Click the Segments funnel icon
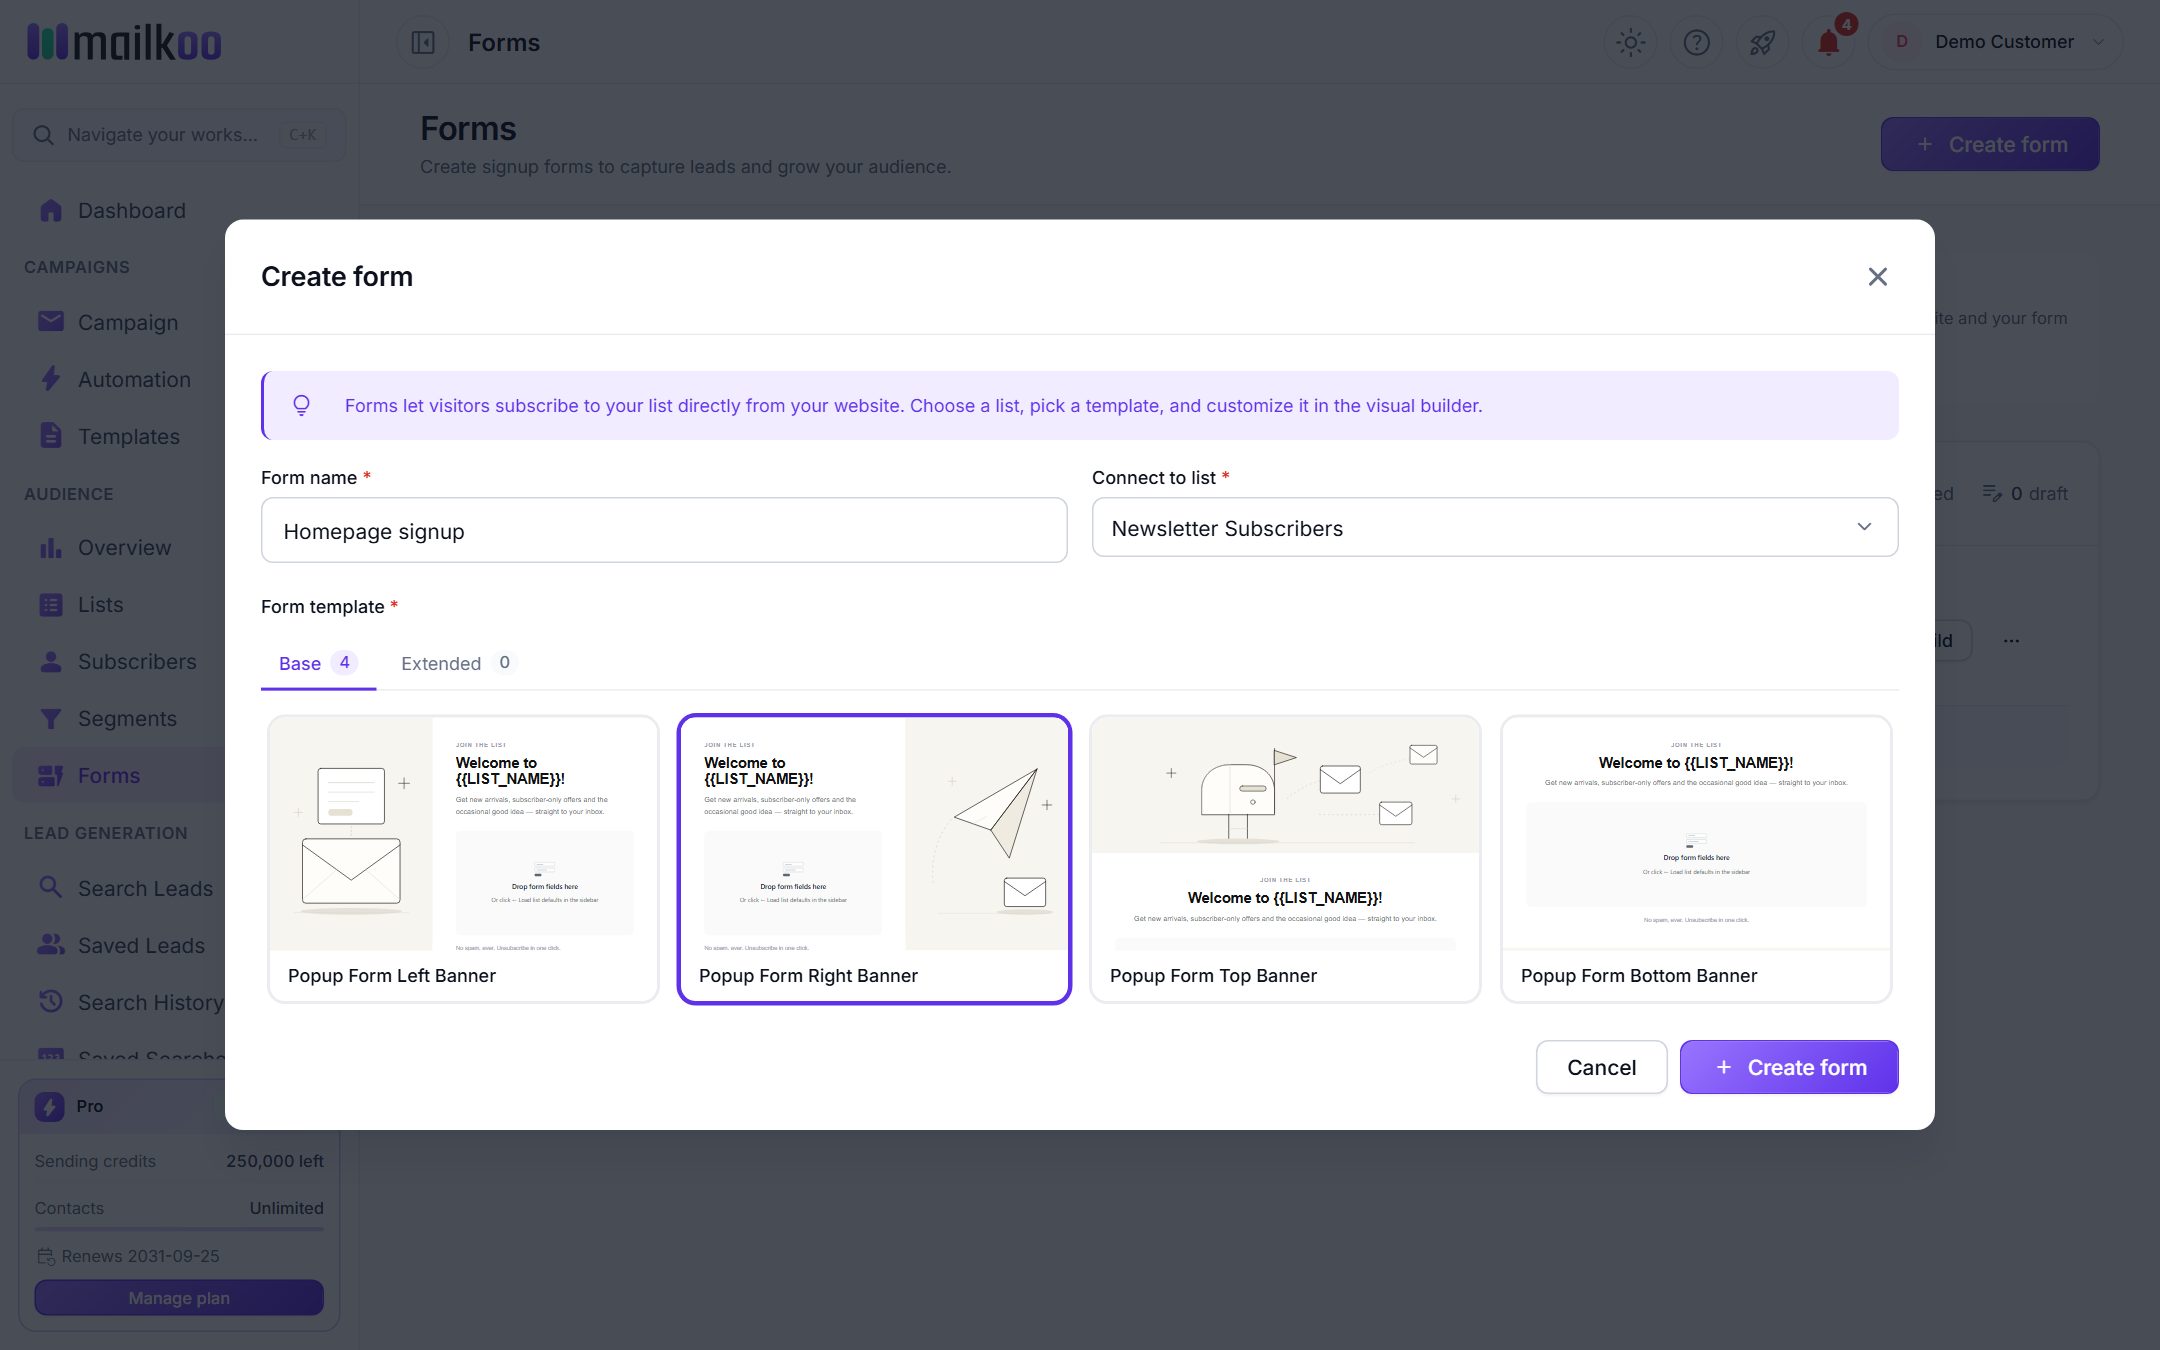The width and height of the screenshot is (2160, 1350). point(51,718)
